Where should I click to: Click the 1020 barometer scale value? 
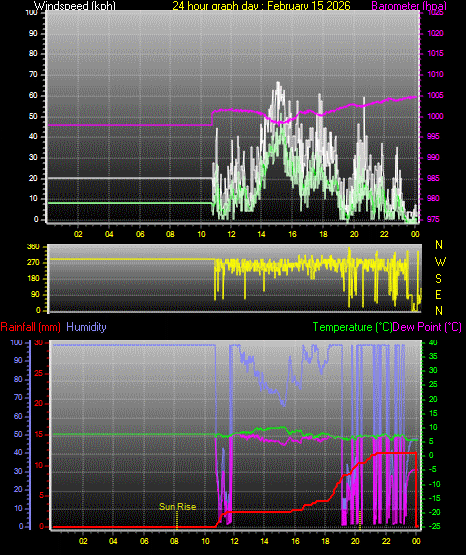coord(436,33)
